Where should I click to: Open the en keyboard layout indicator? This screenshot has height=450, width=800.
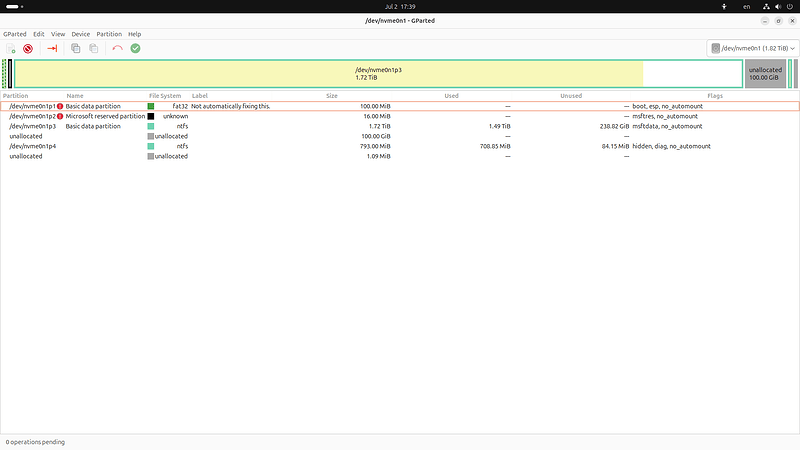coord(746,7)
